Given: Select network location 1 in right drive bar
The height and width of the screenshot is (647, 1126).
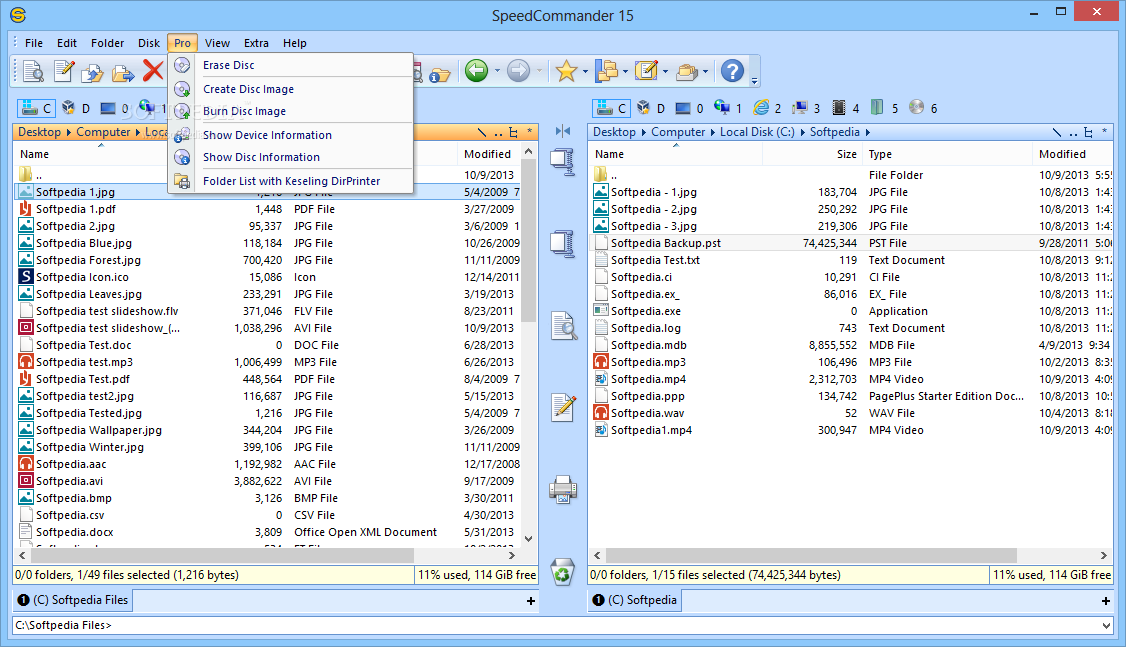Looking at the screenshot, I should pyautogui.click(x=728, y=108).
